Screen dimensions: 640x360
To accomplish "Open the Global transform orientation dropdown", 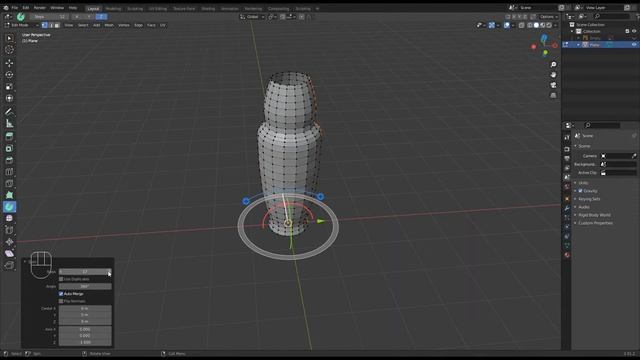I will (x=252, y=17).
